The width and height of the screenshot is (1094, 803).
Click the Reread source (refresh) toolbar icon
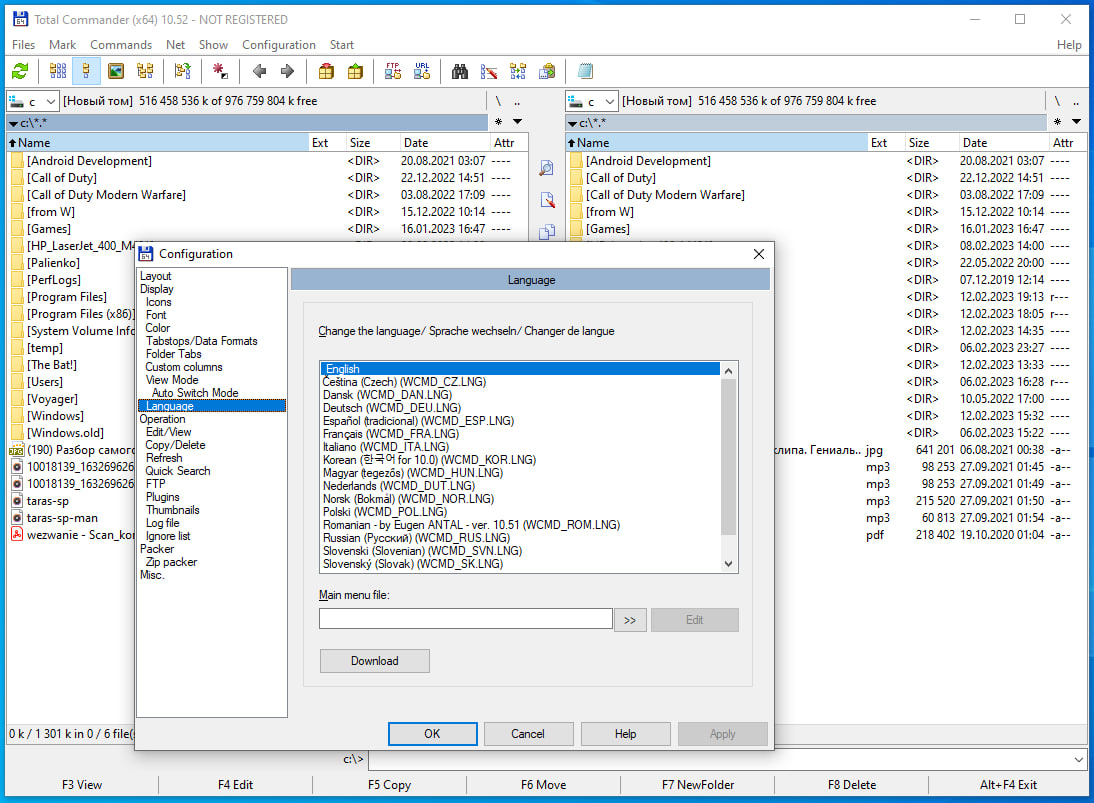coord(20,71)
